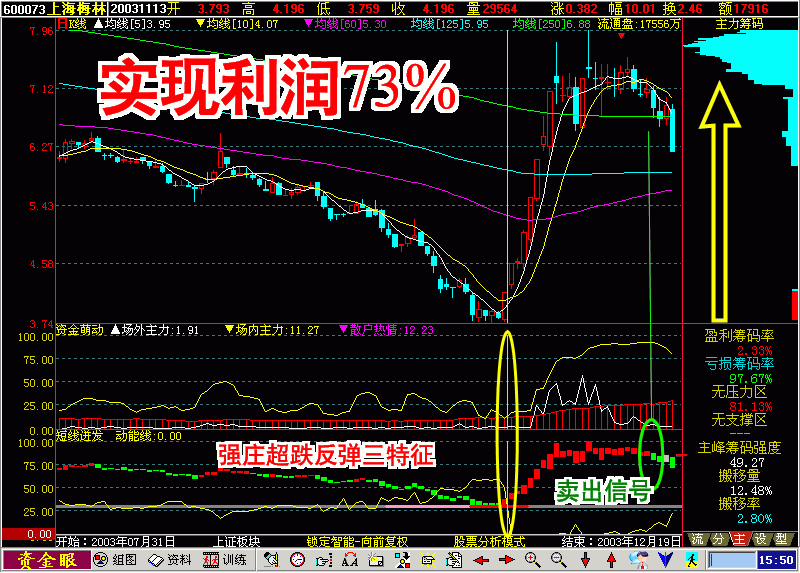Click the 动能线:0.00 label
Screen dimensions: 800x573
point(148,436)
